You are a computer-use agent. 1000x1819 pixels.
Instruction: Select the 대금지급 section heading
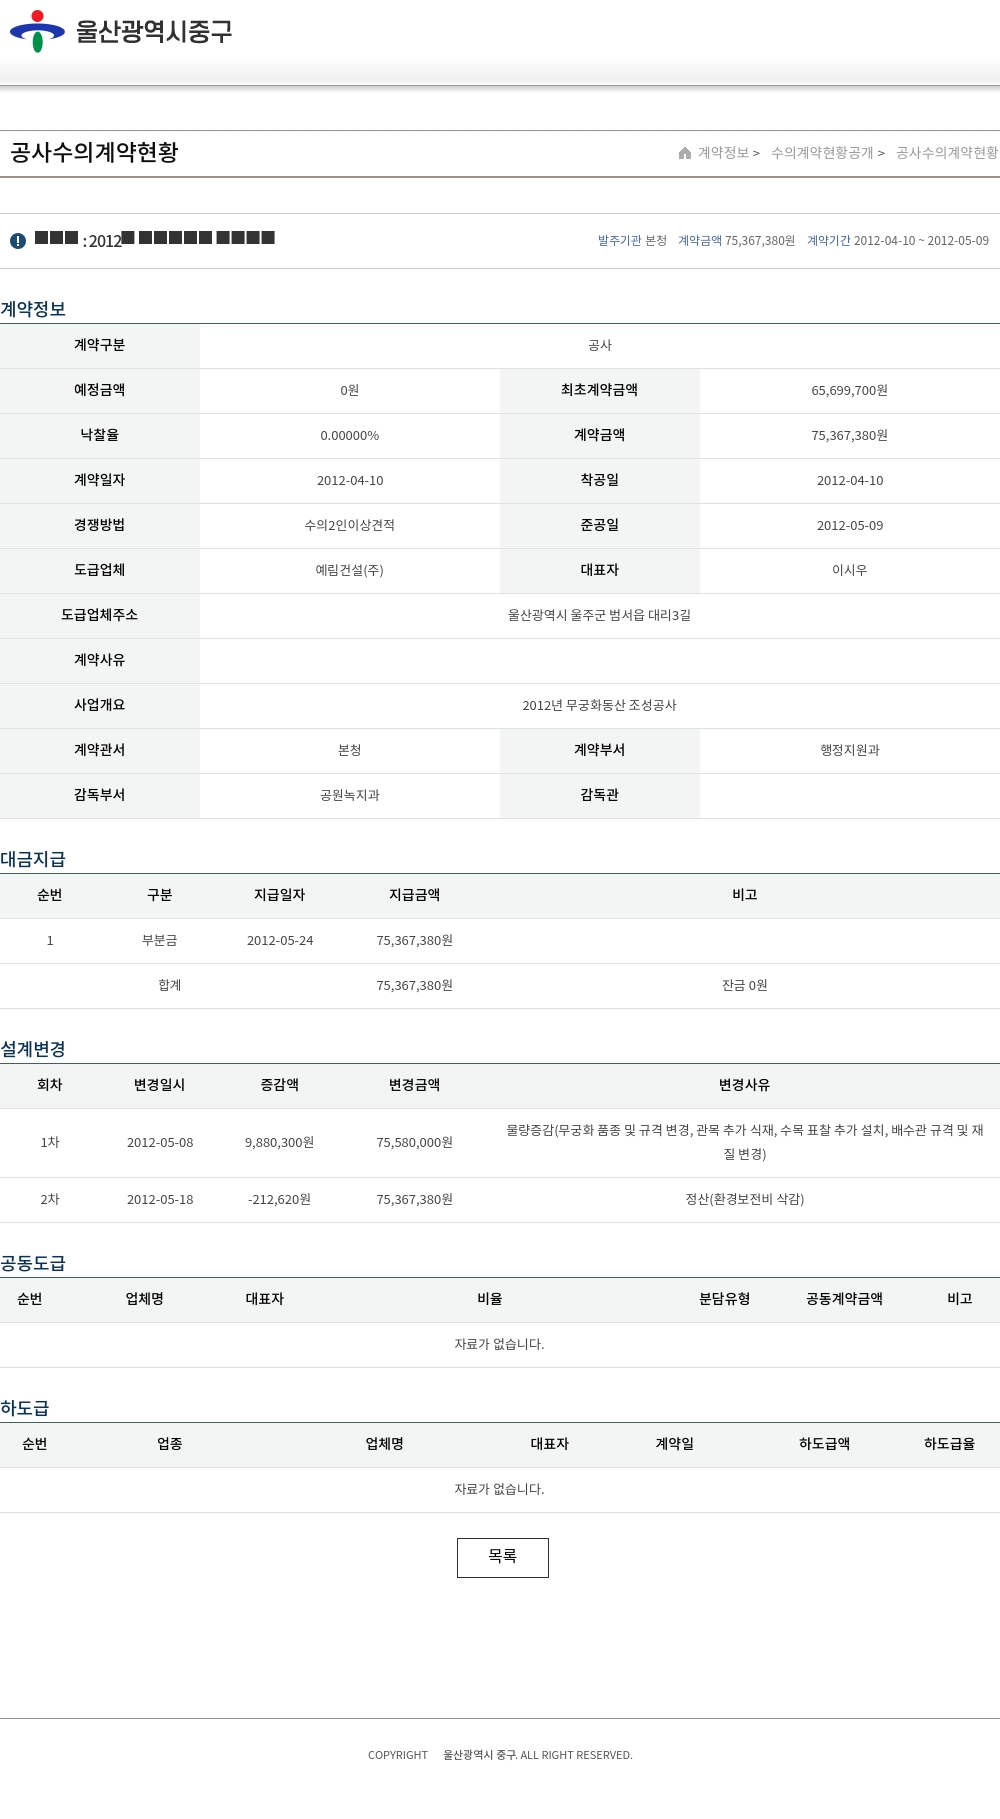[x=33, y=859]
